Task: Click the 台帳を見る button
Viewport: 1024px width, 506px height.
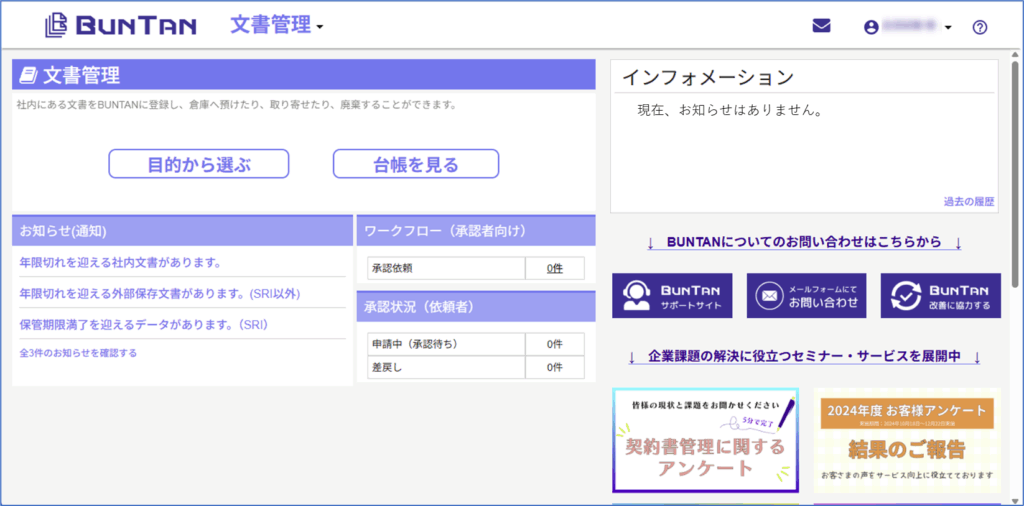Action: pyautogui.click(x=415, y=164)
